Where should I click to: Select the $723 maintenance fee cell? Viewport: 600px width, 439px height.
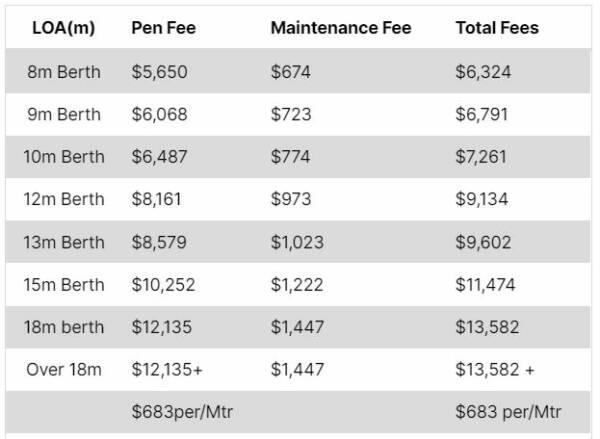290,114
